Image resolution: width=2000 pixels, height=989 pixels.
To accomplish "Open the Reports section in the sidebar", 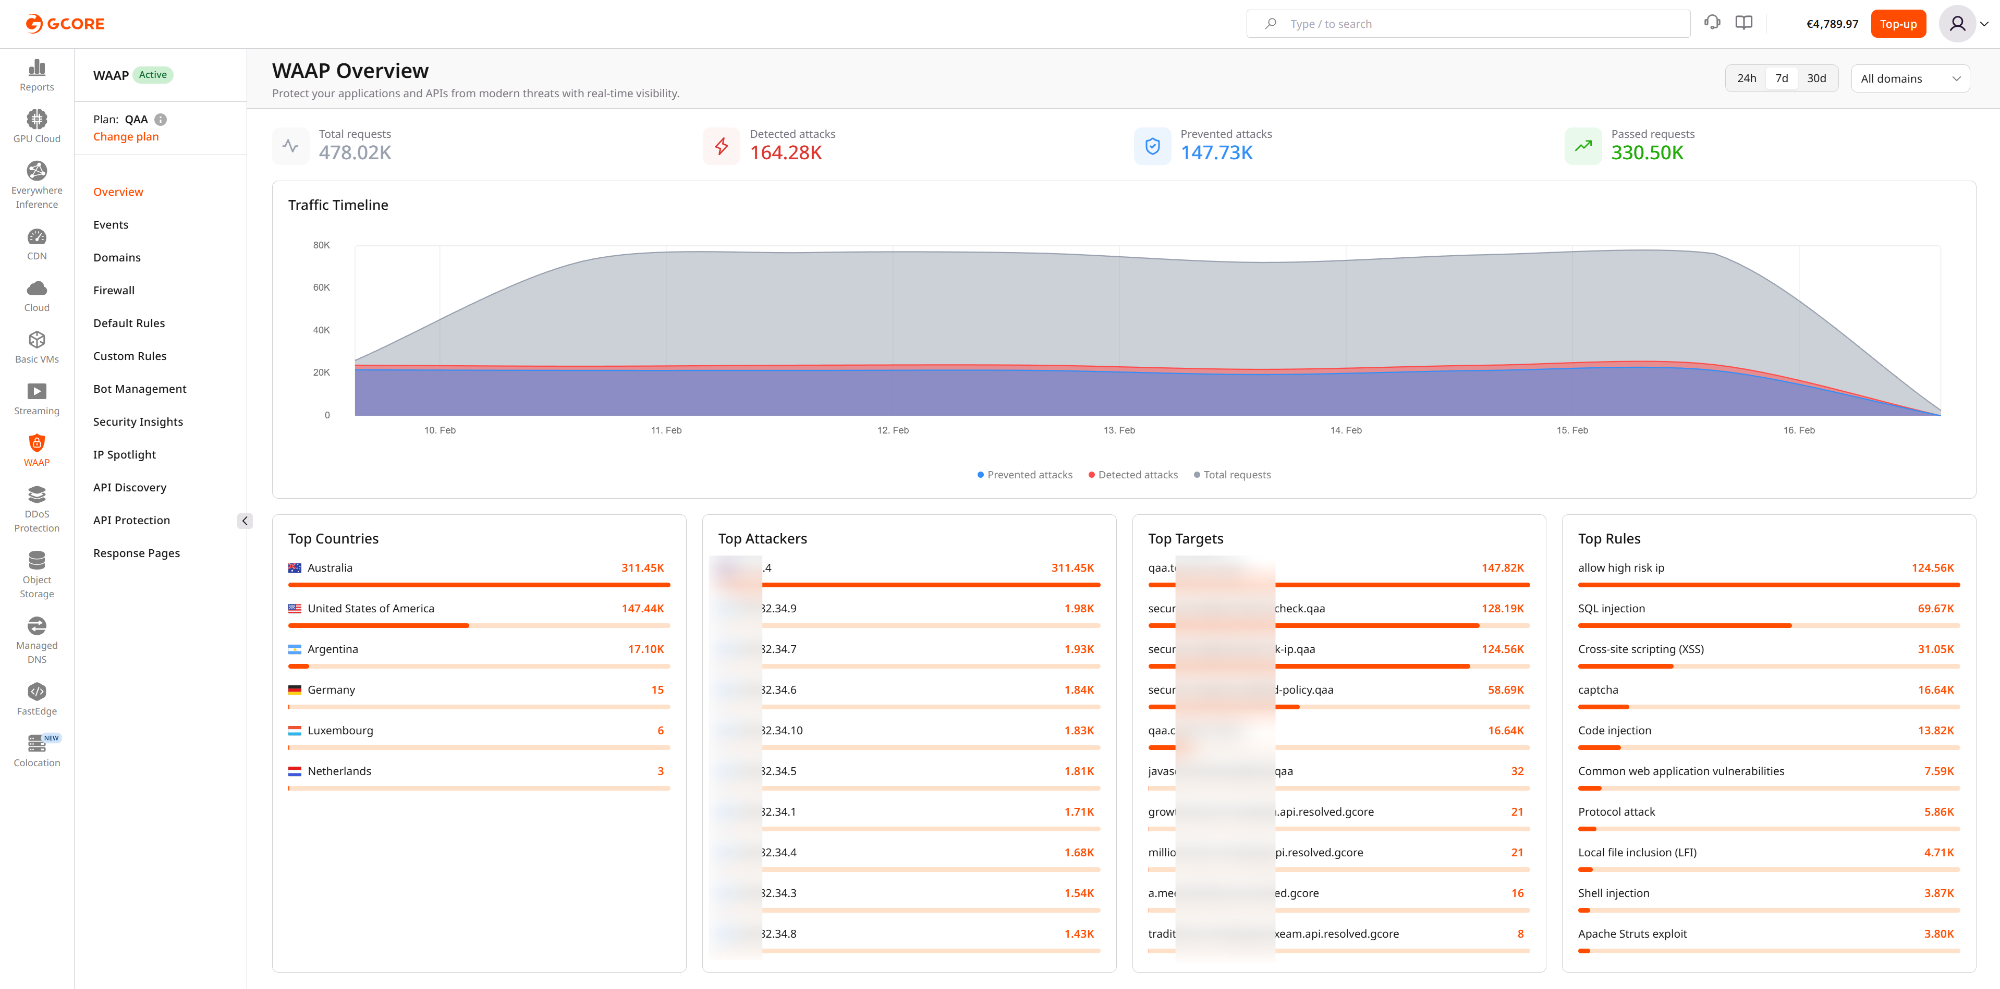I will [x=36, y=75].
